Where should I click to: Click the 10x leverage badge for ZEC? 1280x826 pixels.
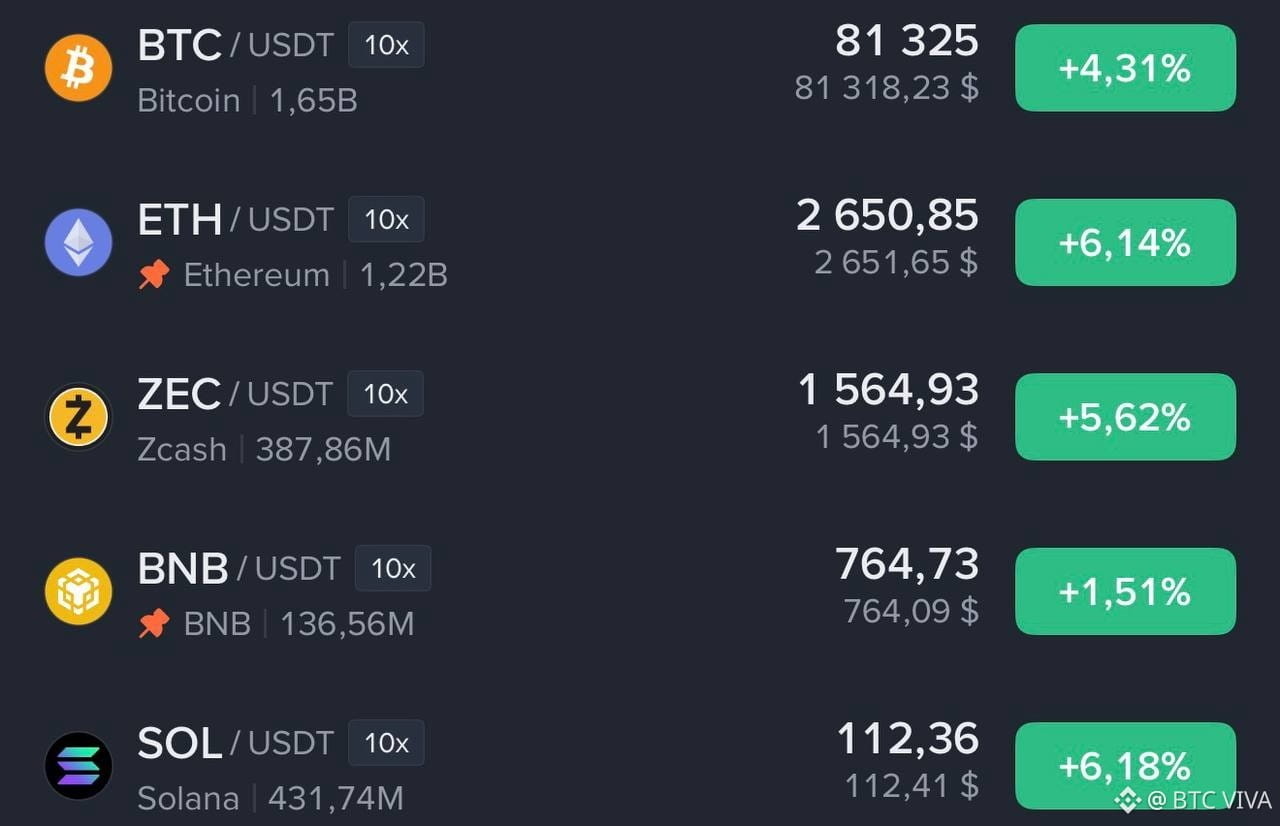click(385, 394)
